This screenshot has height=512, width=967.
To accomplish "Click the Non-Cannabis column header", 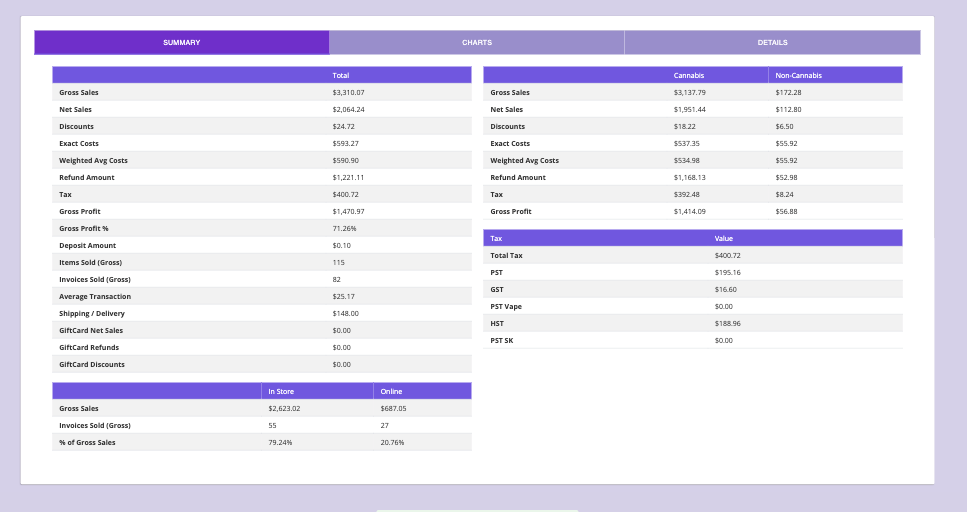I will pos(798,75).
